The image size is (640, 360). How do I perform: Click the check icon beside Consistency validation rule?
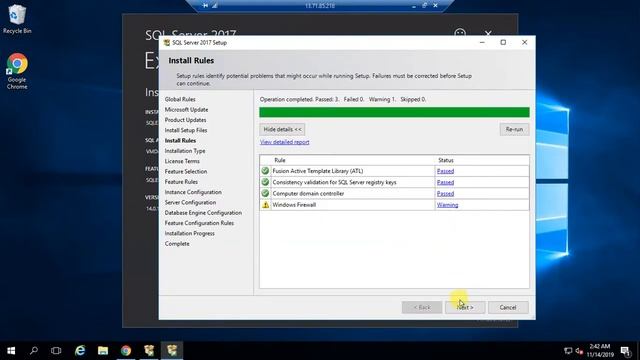coord(265,182)
